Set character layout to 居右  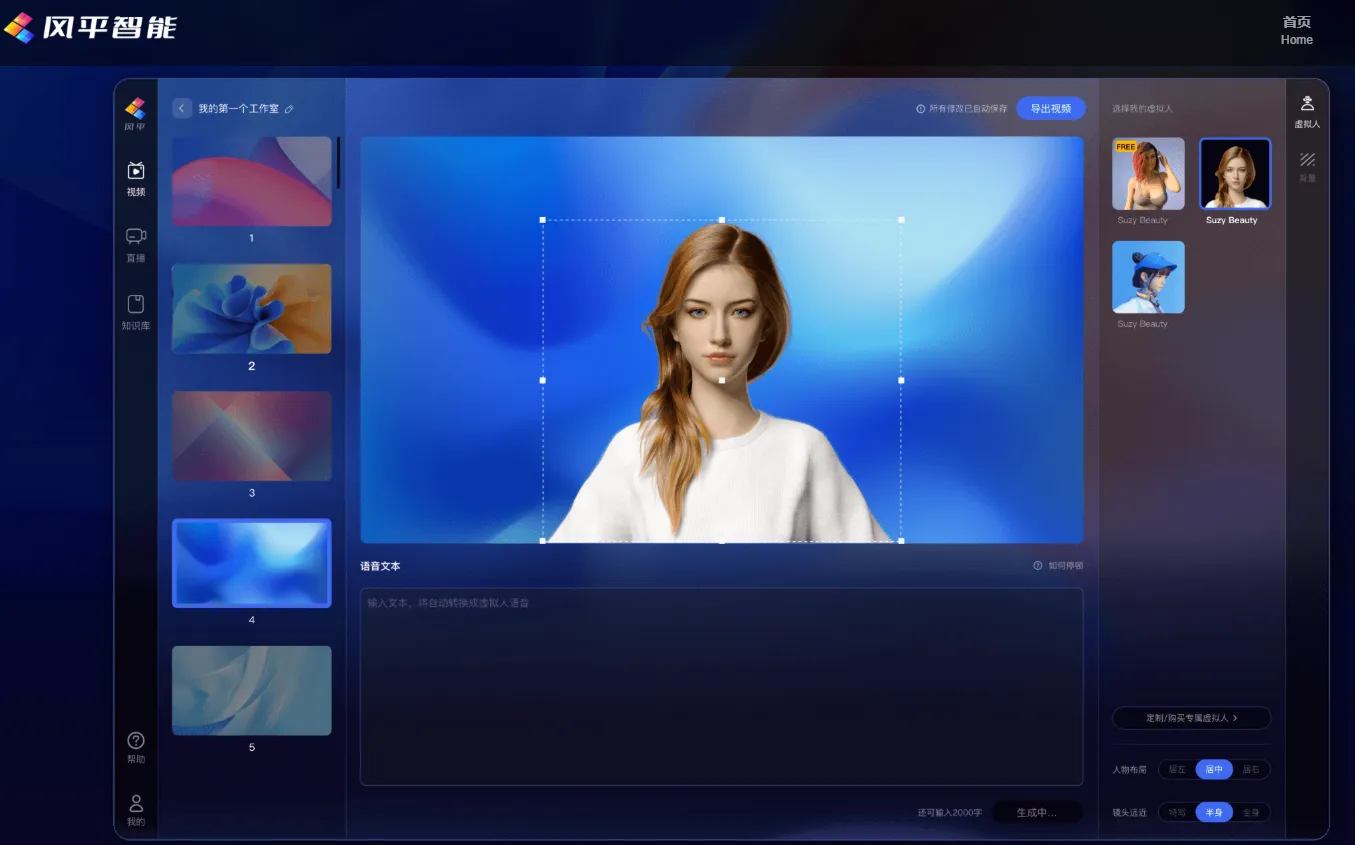1251,770
